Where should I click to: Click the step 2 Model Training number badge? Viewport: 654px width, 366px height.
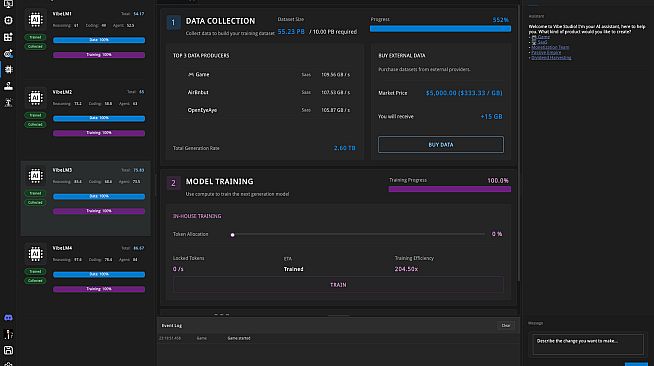[174, 183]
